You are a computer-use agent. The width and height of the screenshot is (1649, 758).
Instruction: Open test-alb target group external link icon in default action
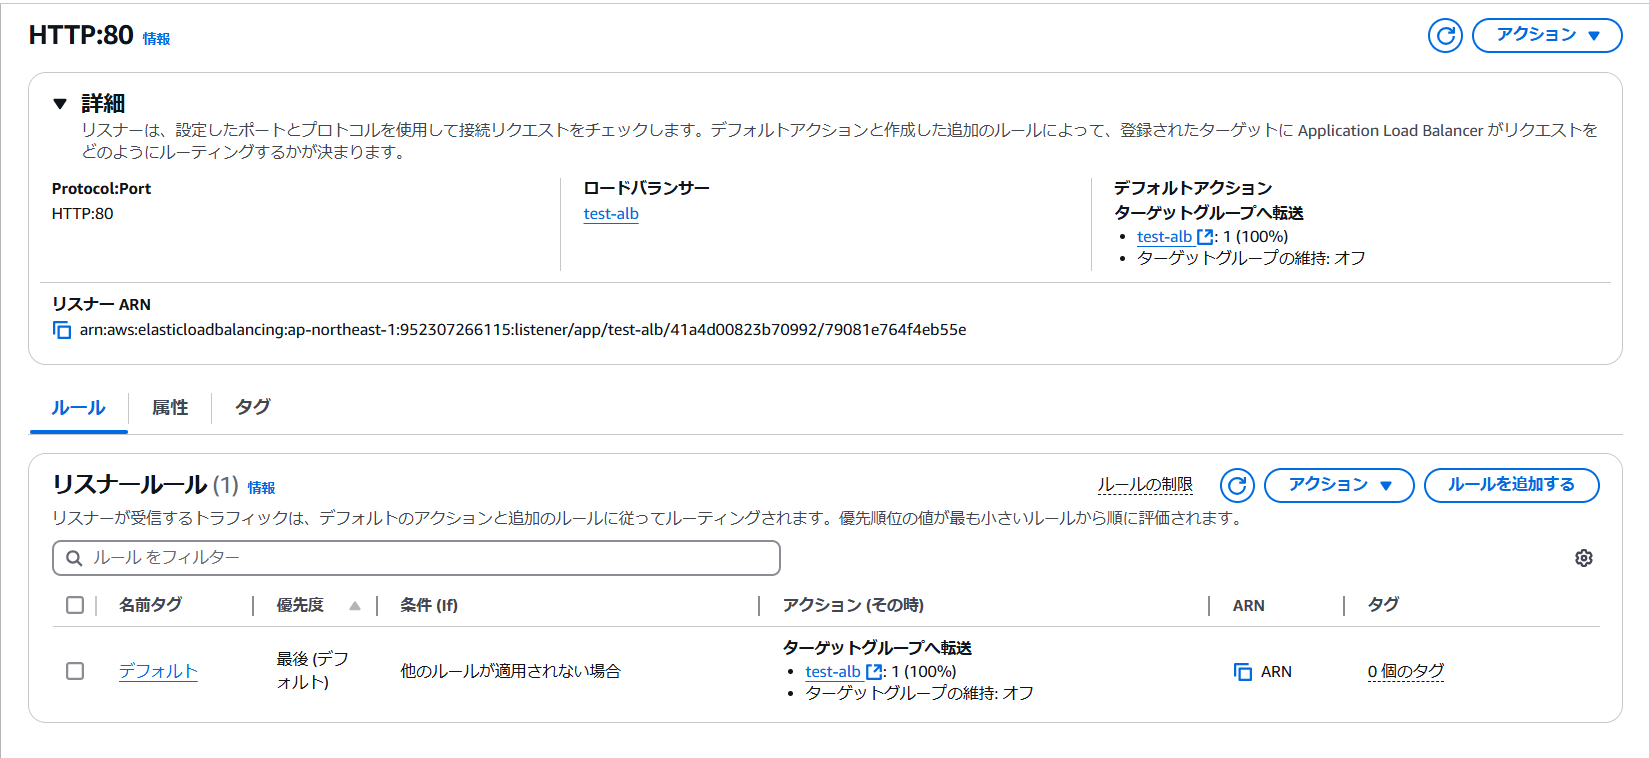click(x=1205, y=237)
